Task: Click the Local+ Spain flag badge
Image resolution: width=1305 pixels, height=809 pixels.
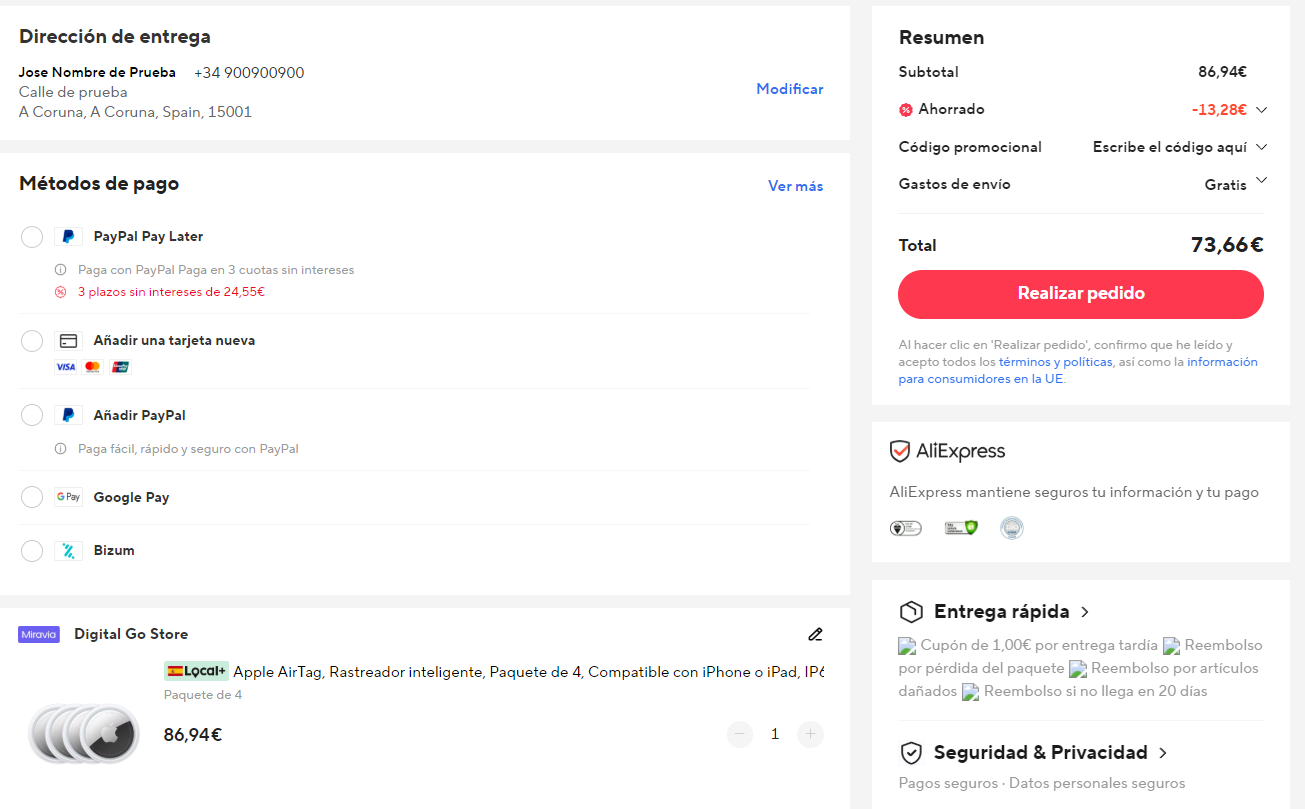Action: coord(197,671)
